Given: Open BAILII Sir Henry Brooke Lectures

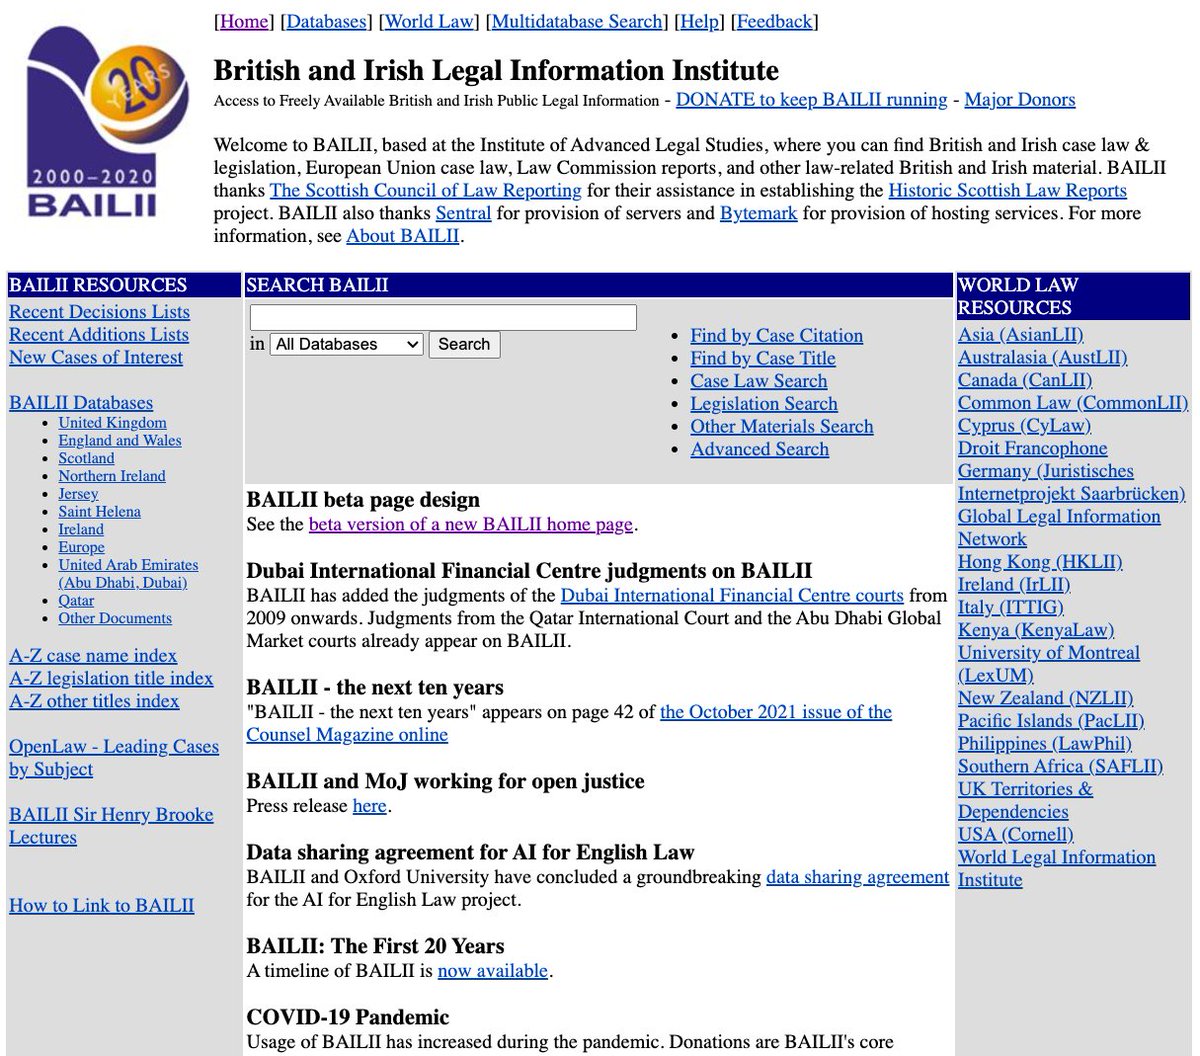Looking at the screenshot, I should (x=111, y=826).
